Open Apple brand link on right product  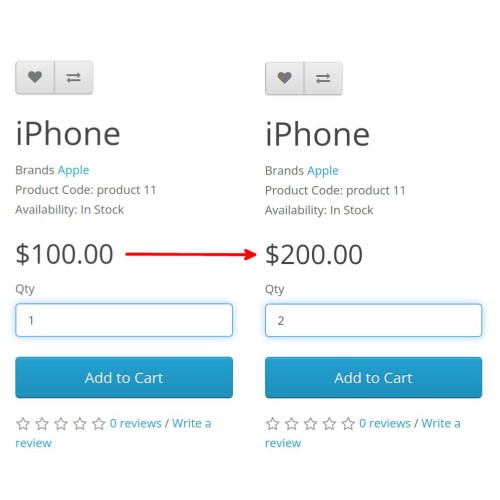(323, 171)
